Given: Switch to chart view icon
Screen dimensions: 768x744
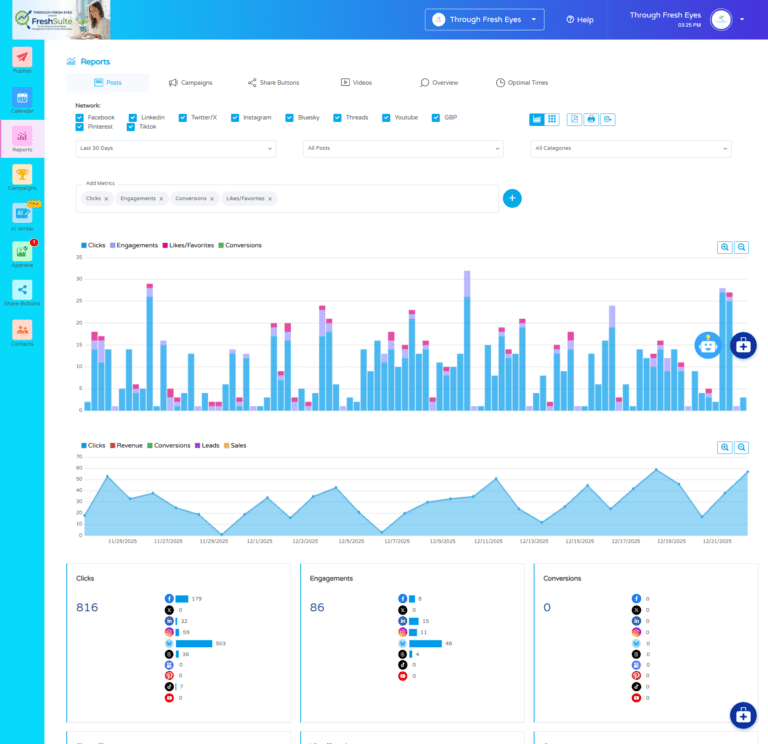Looking at the screenshot, I should point(537,119).
